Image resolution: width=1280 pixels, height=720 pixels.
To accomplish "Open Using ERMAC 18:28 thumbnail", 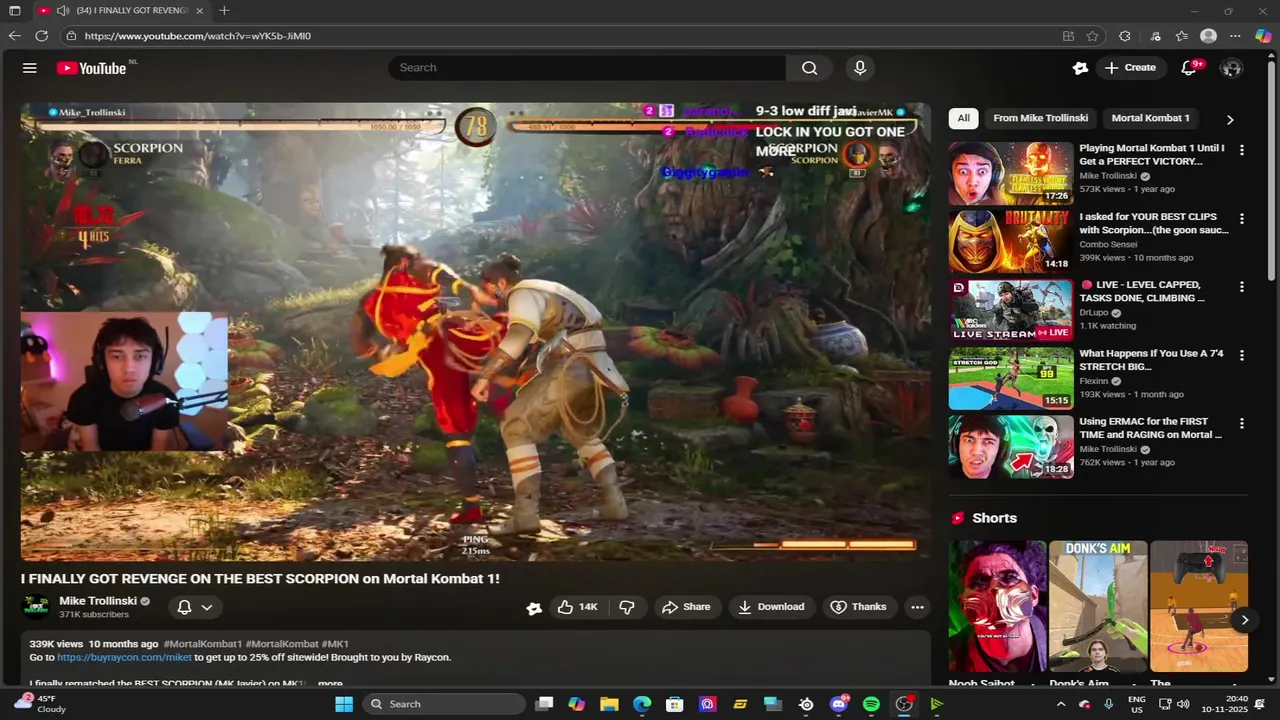I will click(1011, 446).
